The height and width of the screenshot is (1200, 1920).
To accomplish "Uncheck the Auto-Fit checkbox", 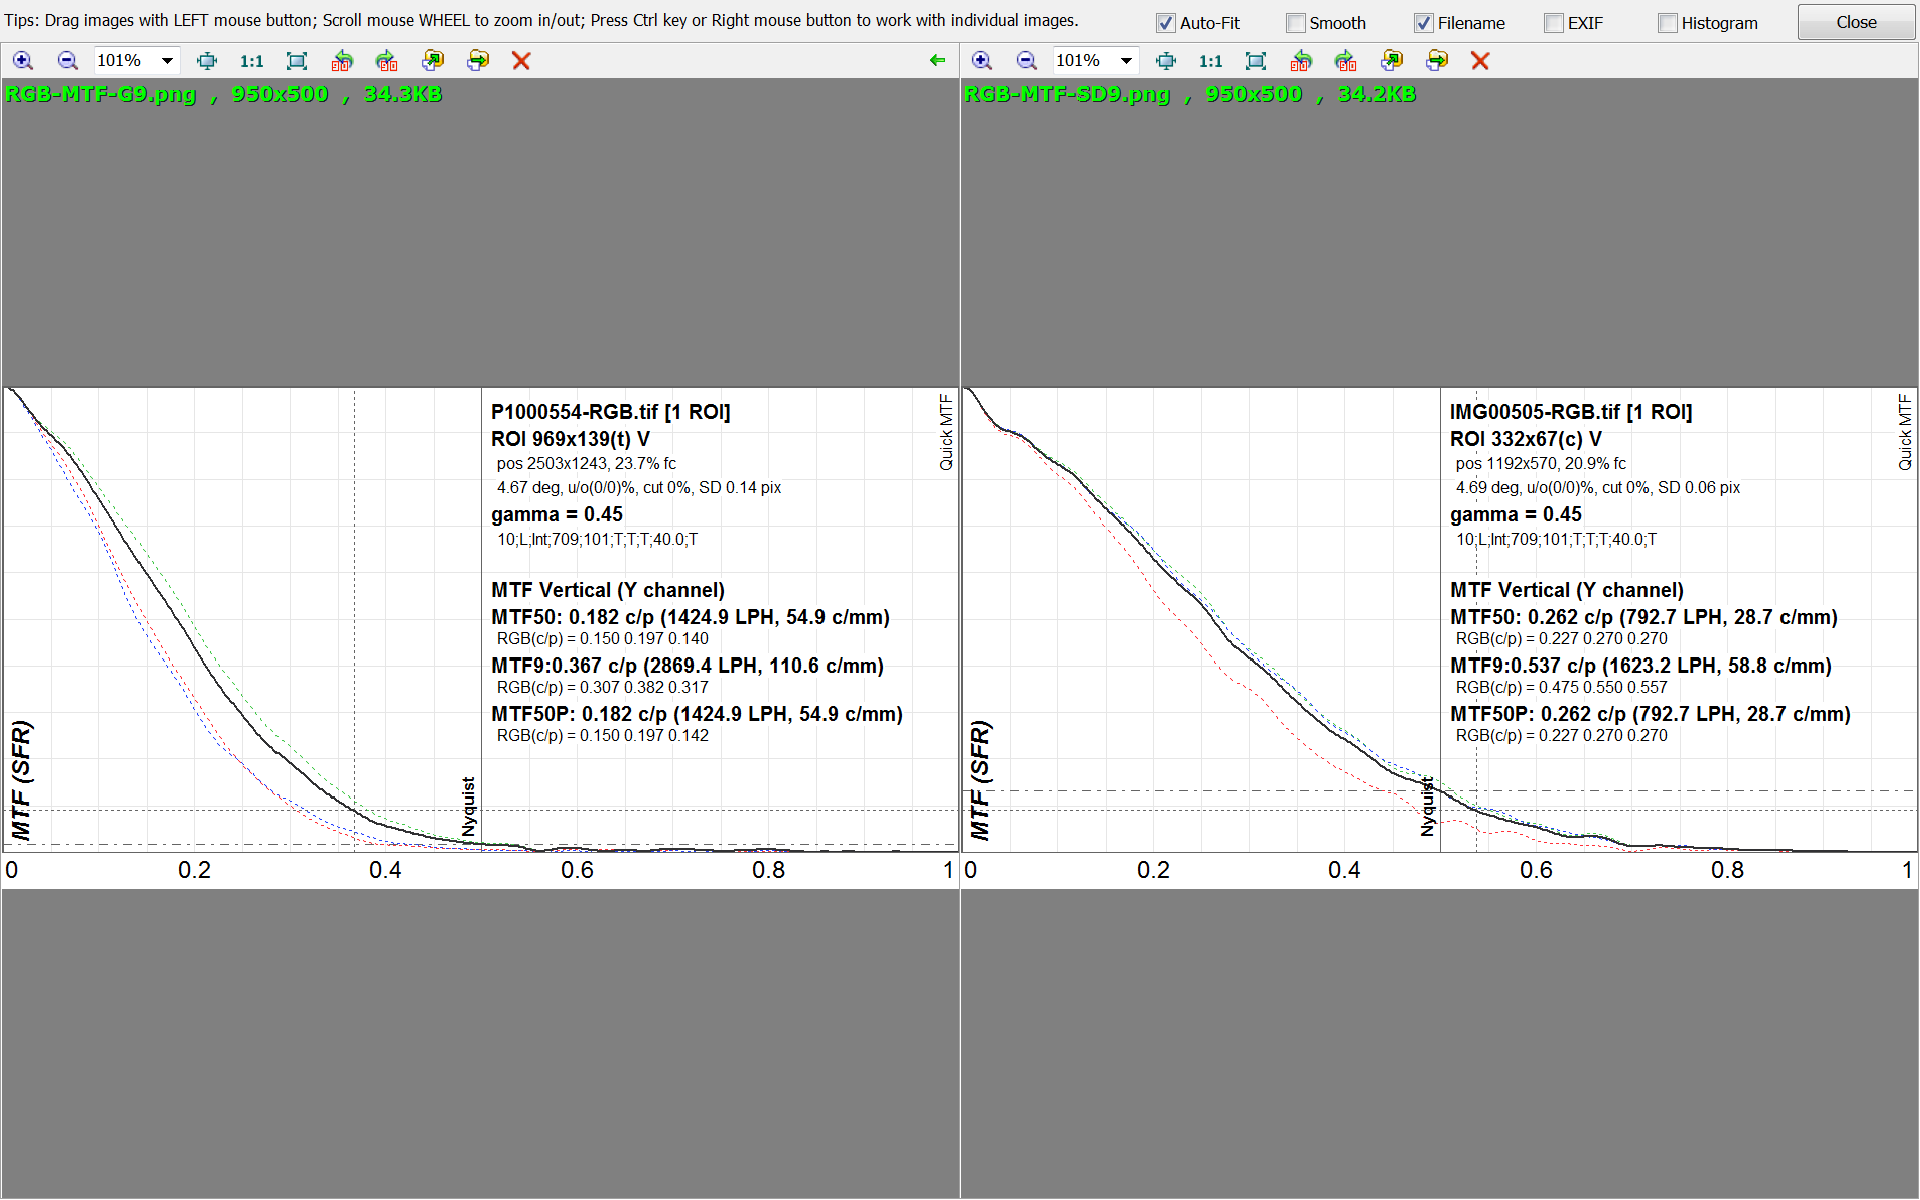I will pos(1166,23).
